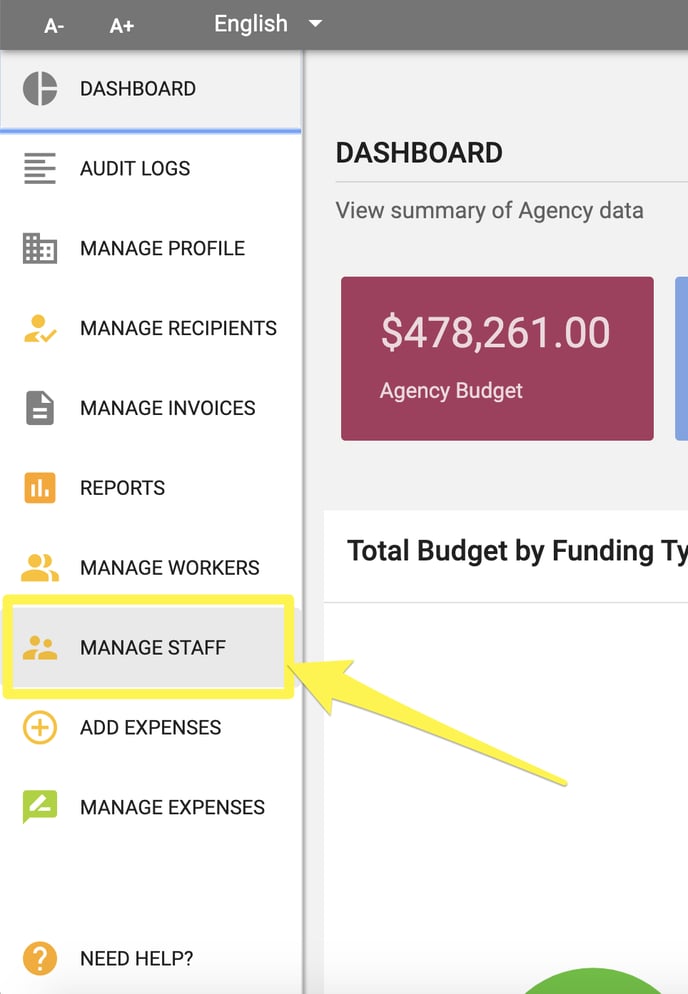The image size is (688, 994).
Task: Open Audit Logs lines icon
Action: click(x=40, y=168)
